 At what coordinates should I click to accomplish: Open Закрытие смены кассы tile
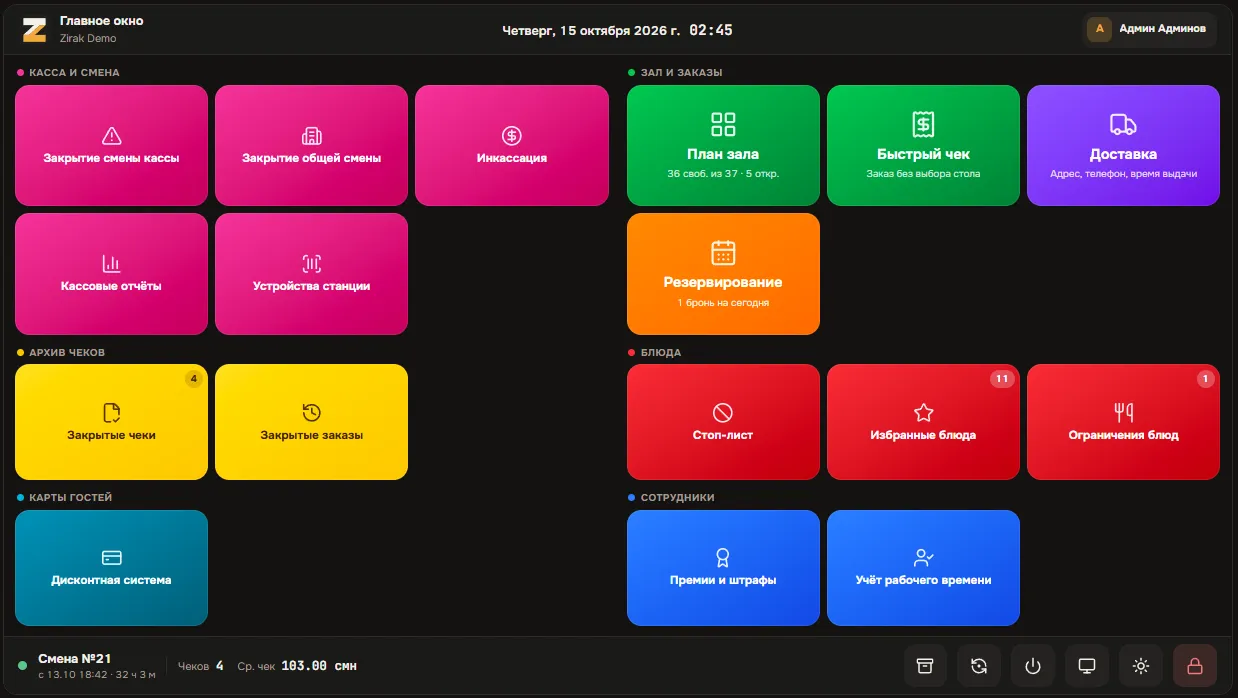(112, 145)
